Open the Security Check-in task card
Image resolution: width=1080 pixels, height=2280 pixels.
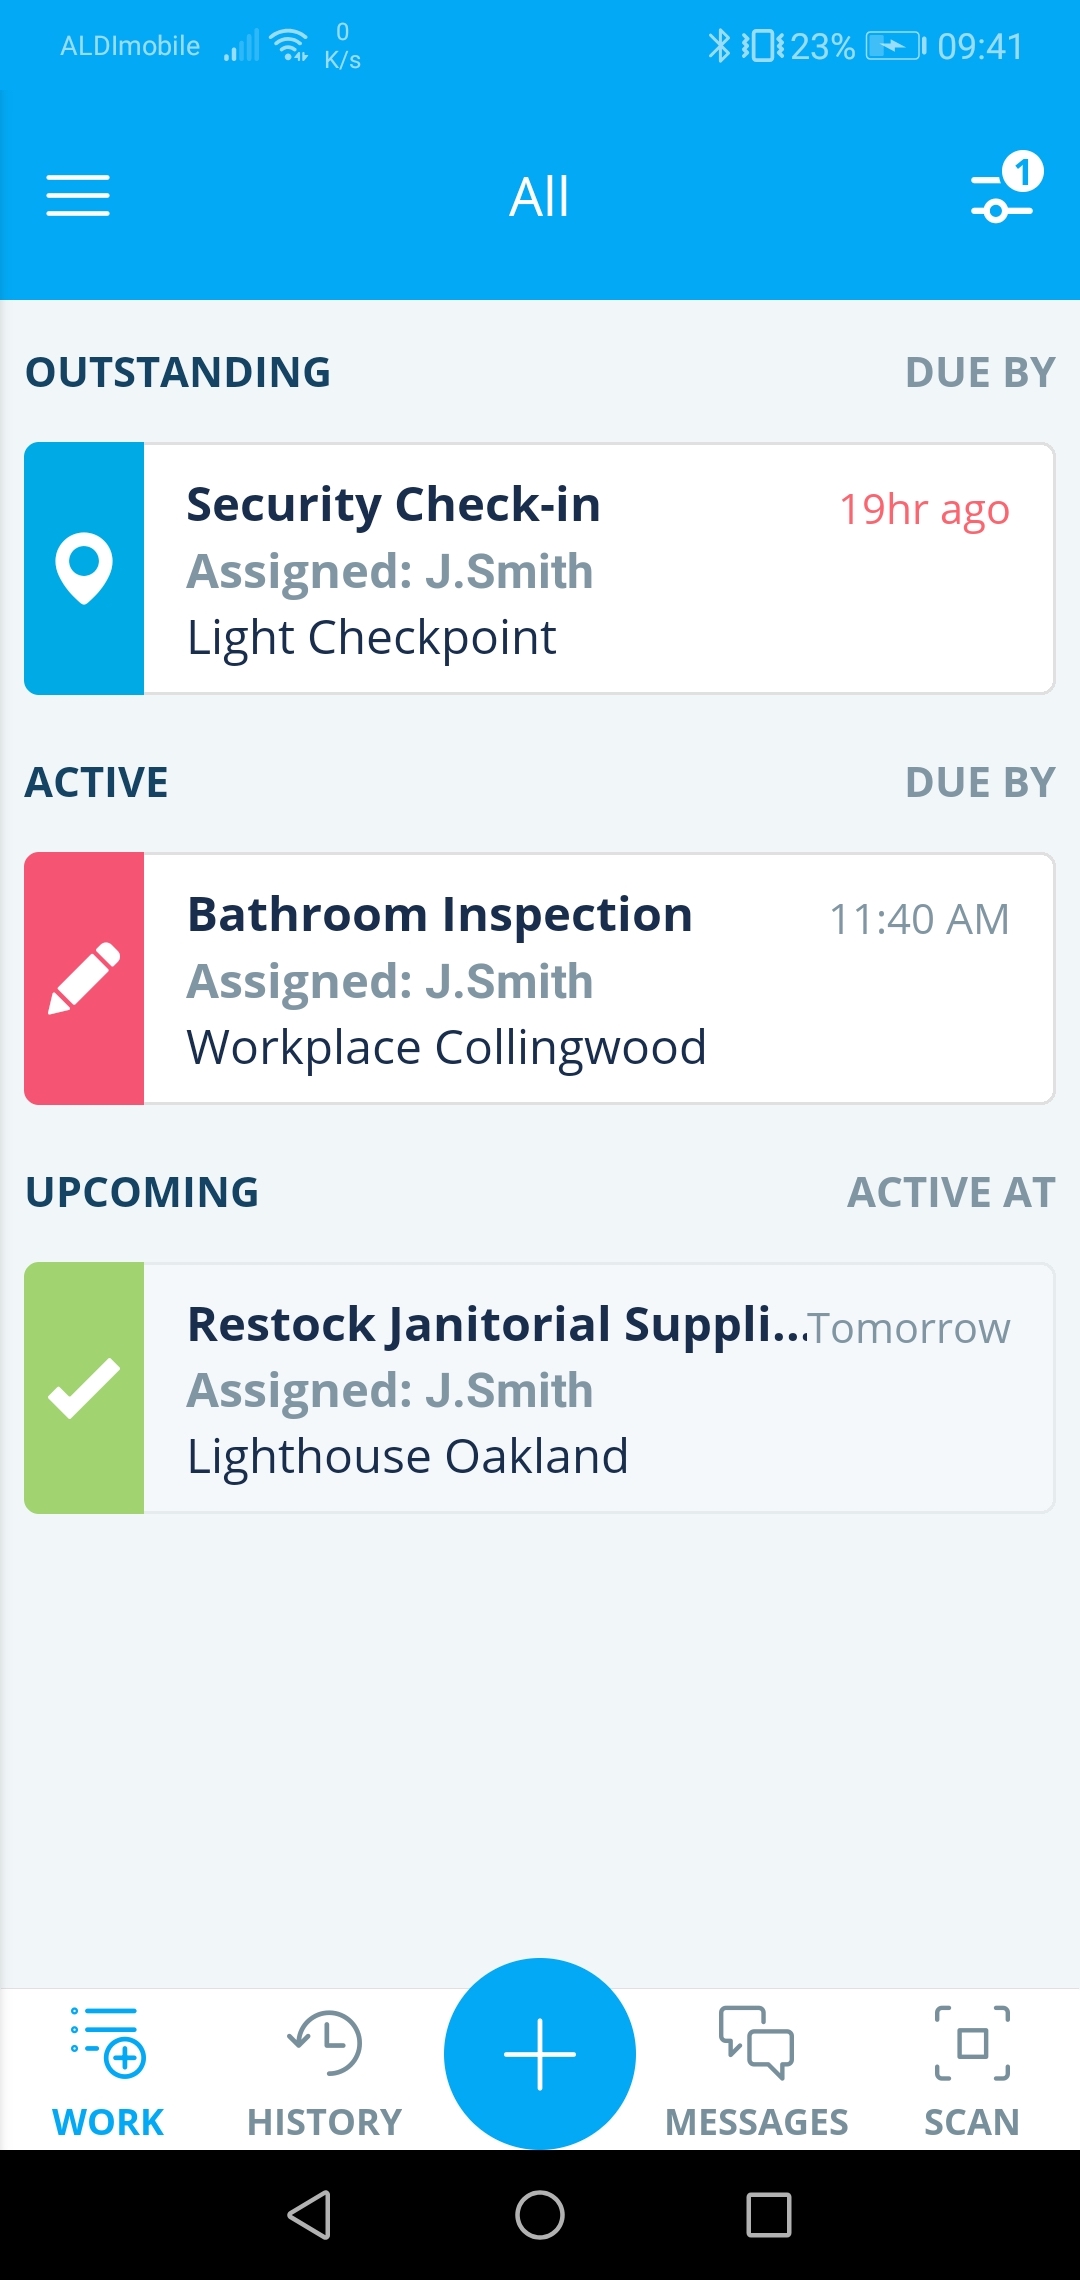pos(540,568)
